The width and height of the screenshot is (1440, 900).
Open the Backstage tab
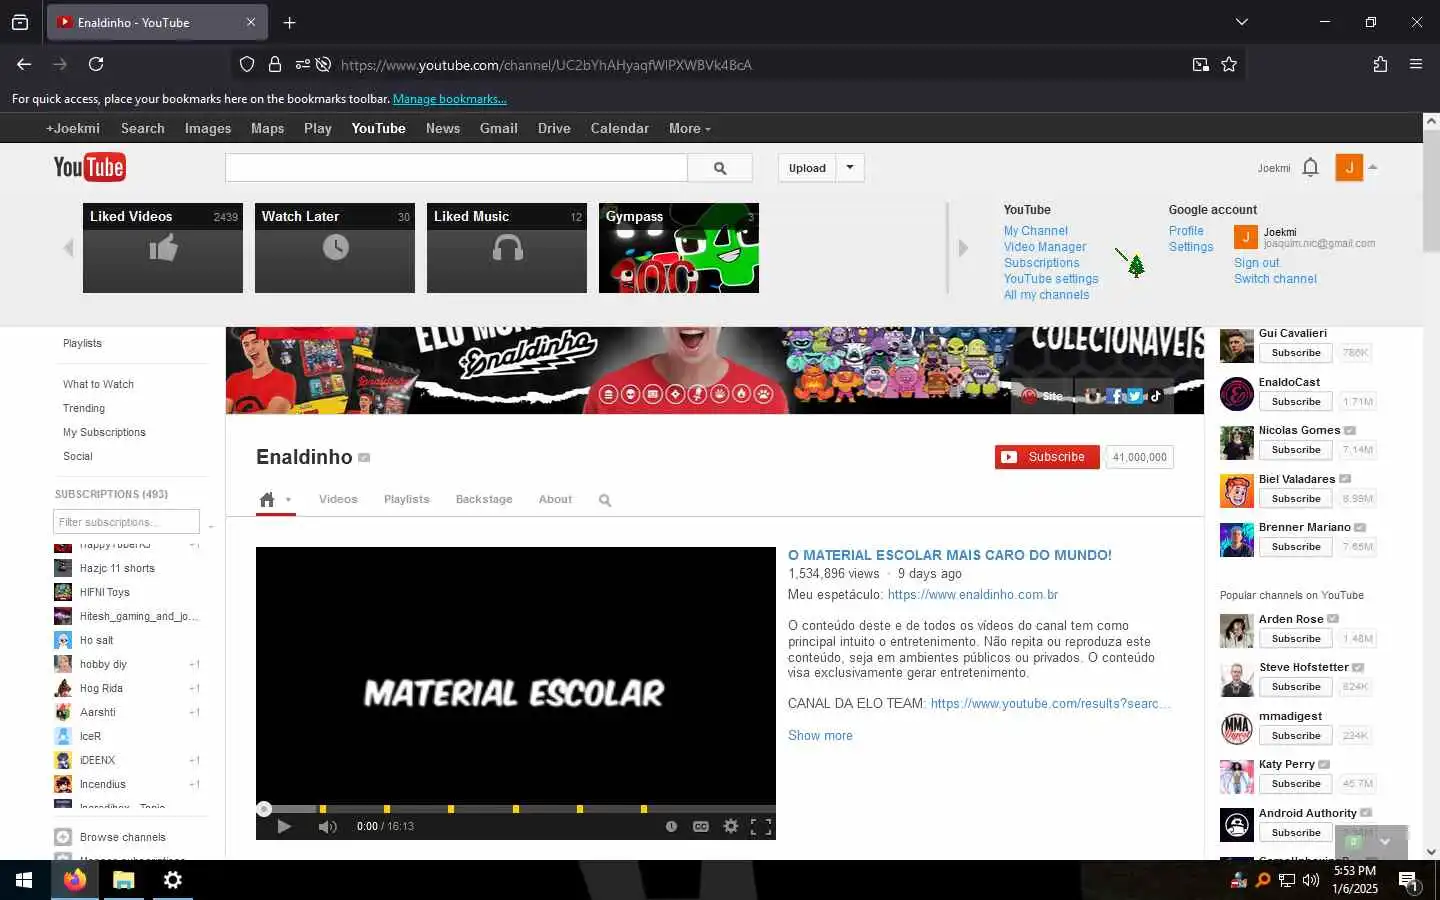click(484, 499)
